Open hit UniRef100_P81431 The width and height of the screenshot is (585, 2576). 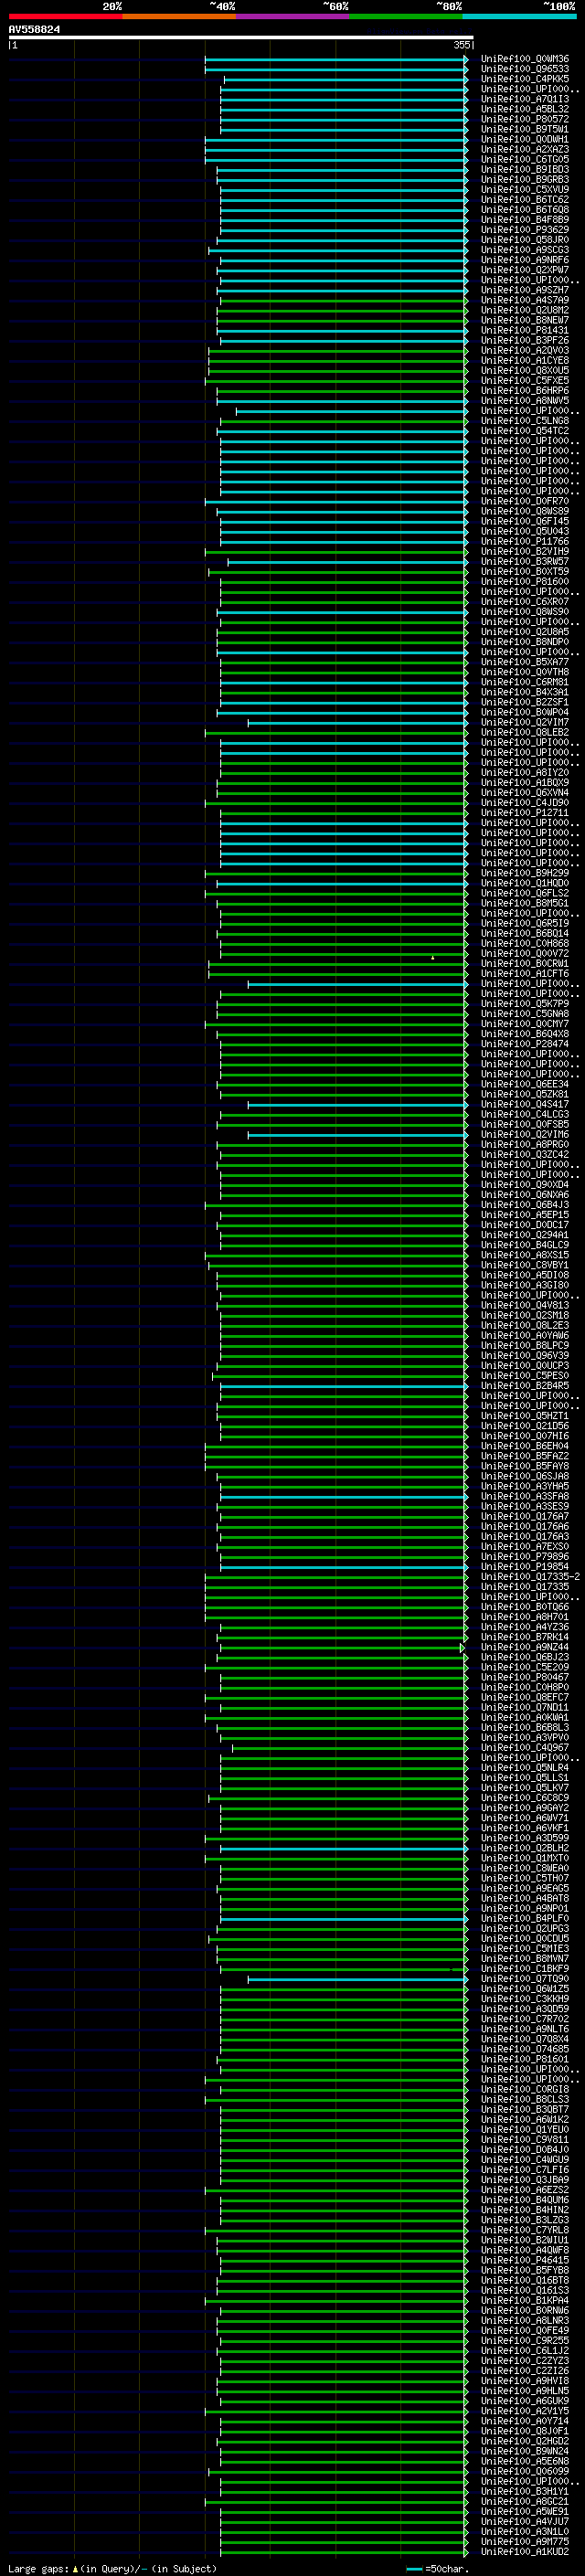tap(524, 330)
